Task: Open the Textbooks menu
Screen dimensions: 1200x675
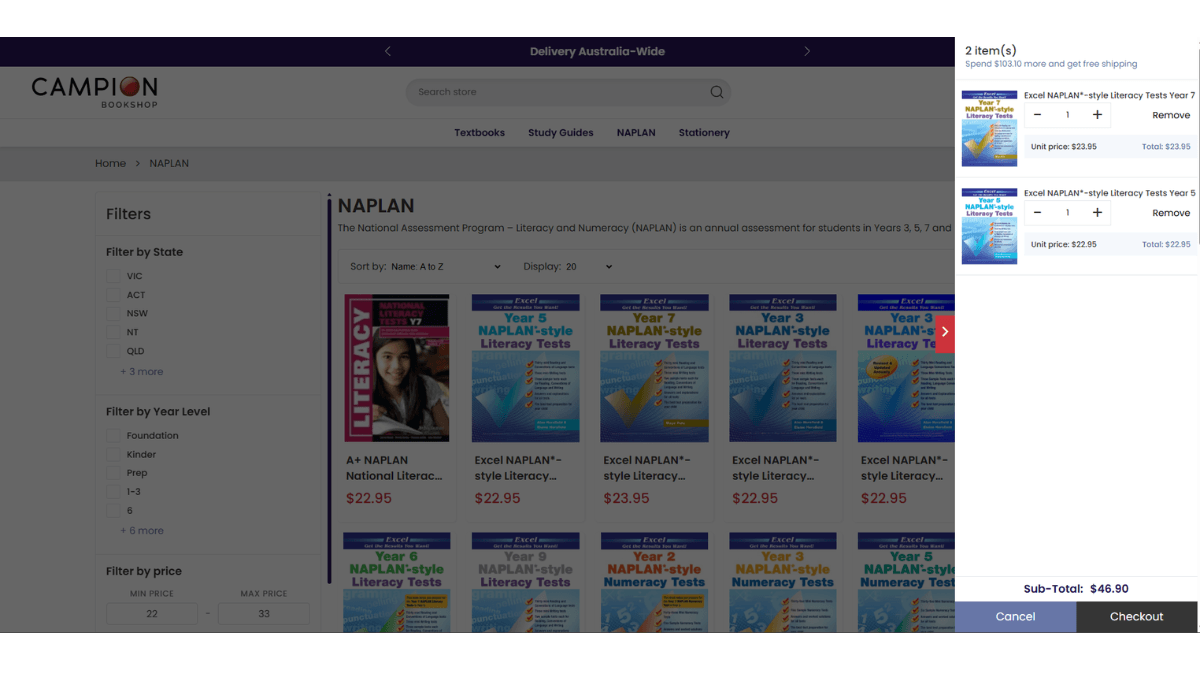Action: click(x=479, y=132)
